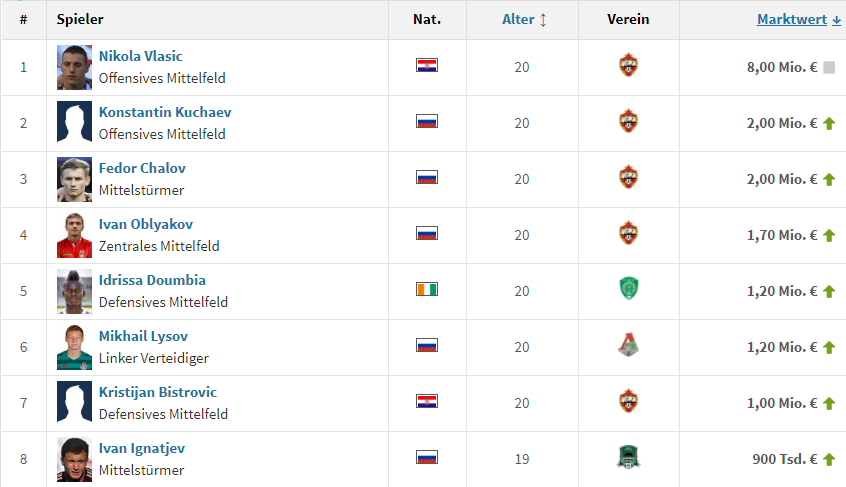This screenshot has height=487, width=846.
Task: Click the Akhmat Grozny crest in Idrissa Doumbia row
Action: pos(628,288)
